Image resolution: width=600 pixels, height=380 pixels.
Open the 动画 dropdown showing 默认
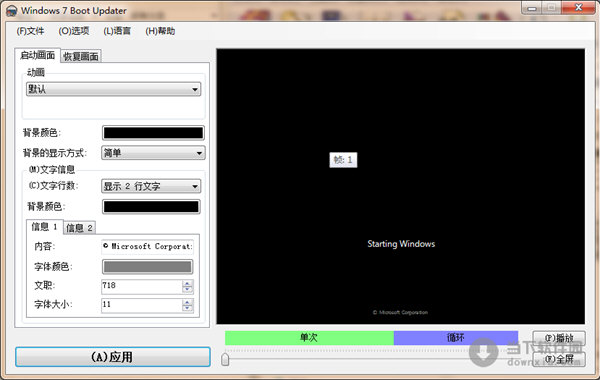[114, 89]
